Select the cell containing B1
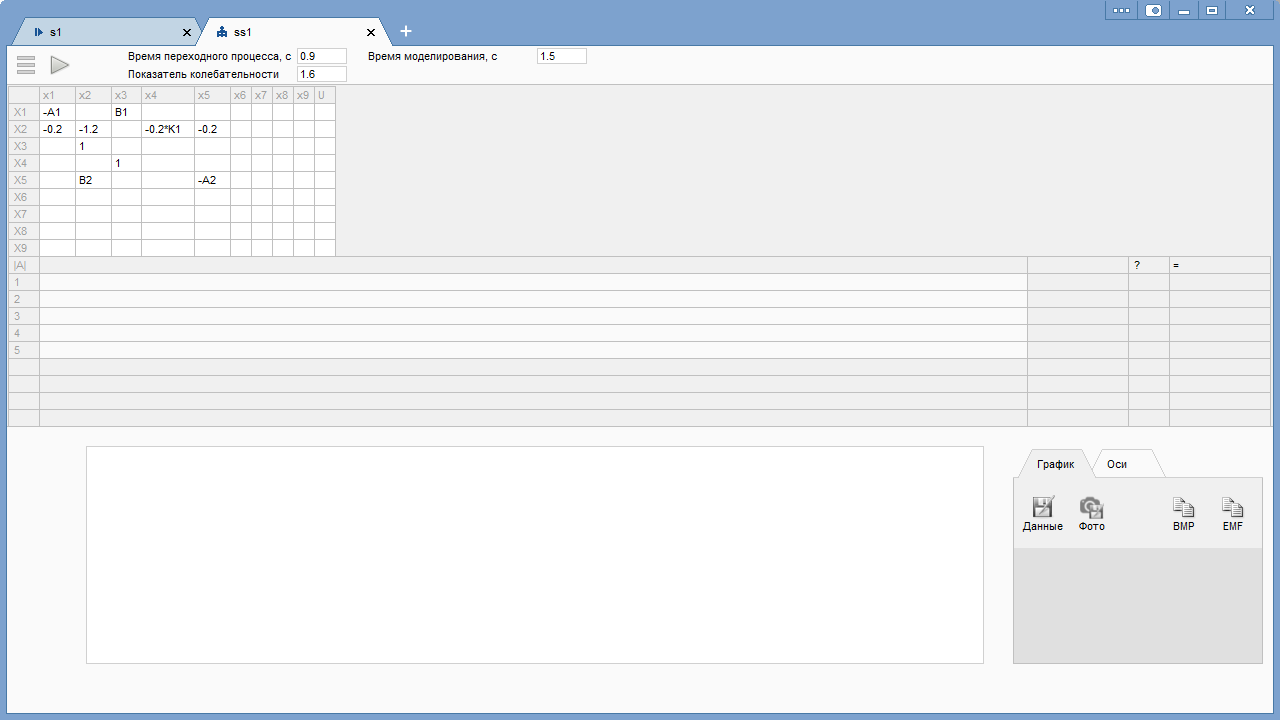 pos(126,112)
